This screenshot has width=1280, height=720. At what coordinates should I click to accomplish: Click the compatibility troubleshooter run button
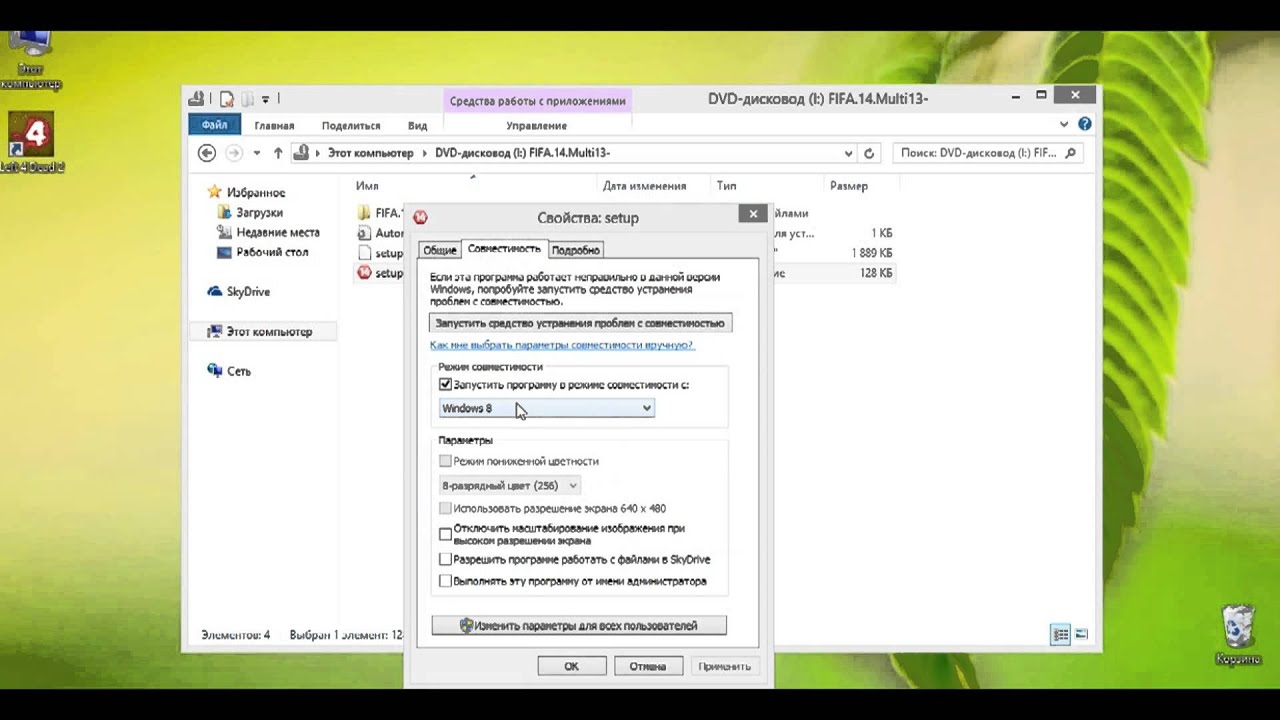pyautogui.click(x=580, y=323)
